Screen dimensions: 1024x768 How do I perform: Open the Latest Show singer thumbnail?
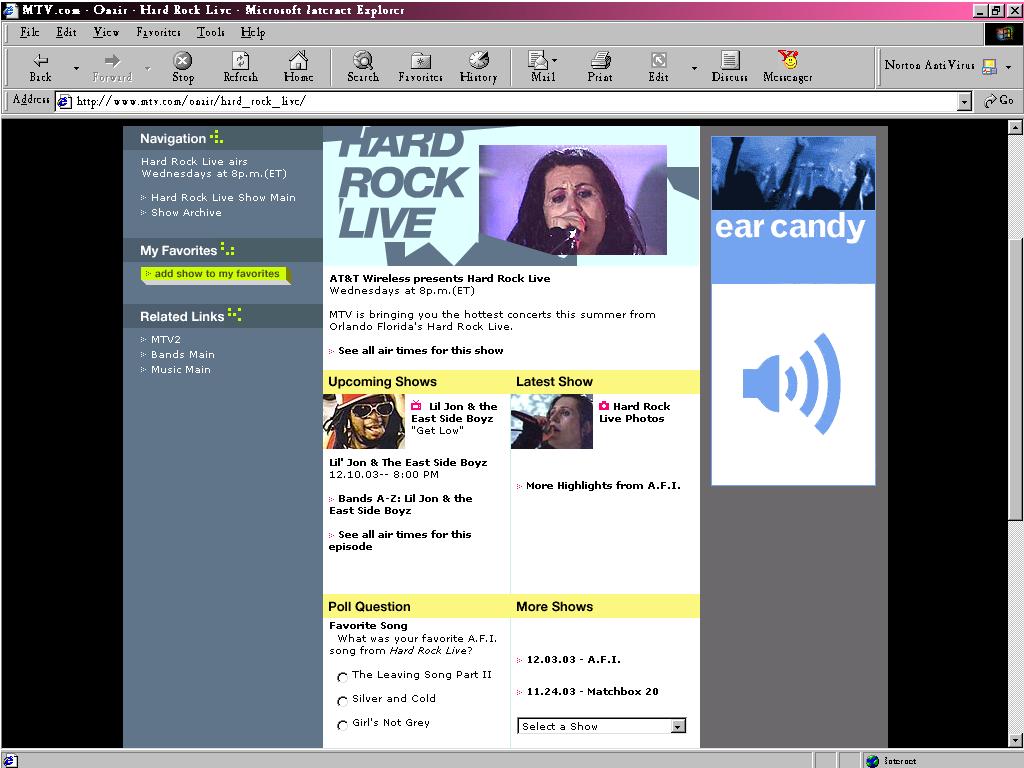(x=552, y=421)
